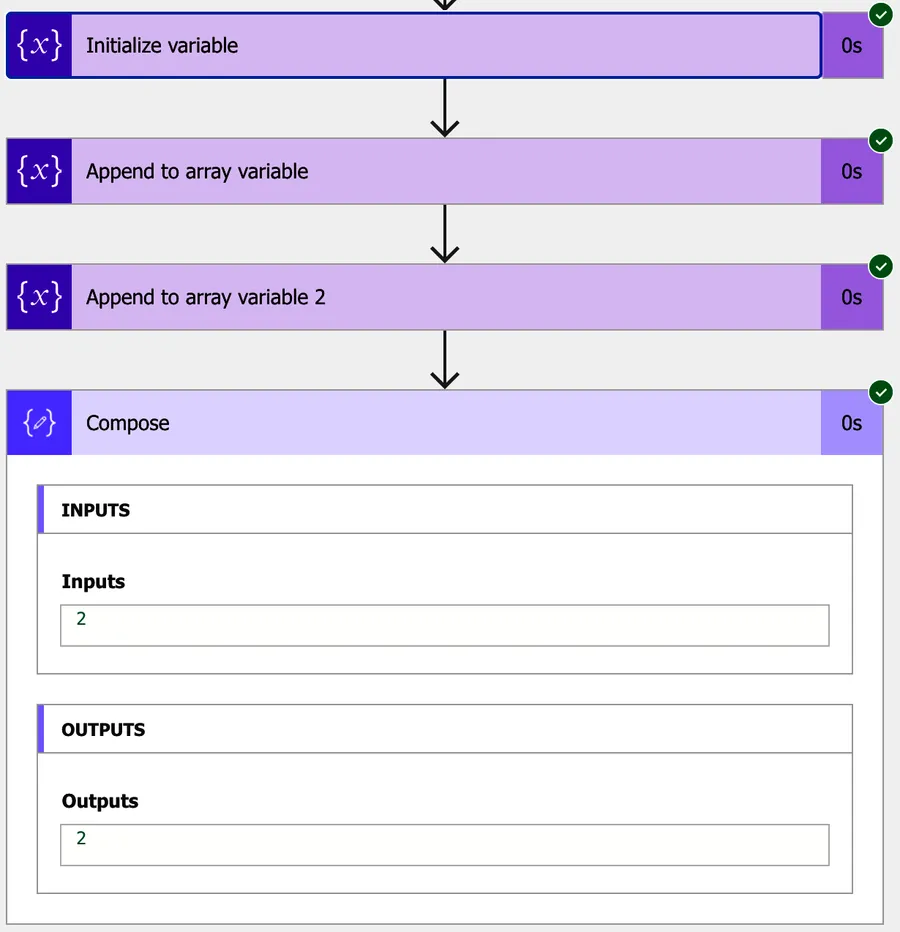Click the Append to array variable icon
Screen dimensions: 900x932
tap(40, 171)
